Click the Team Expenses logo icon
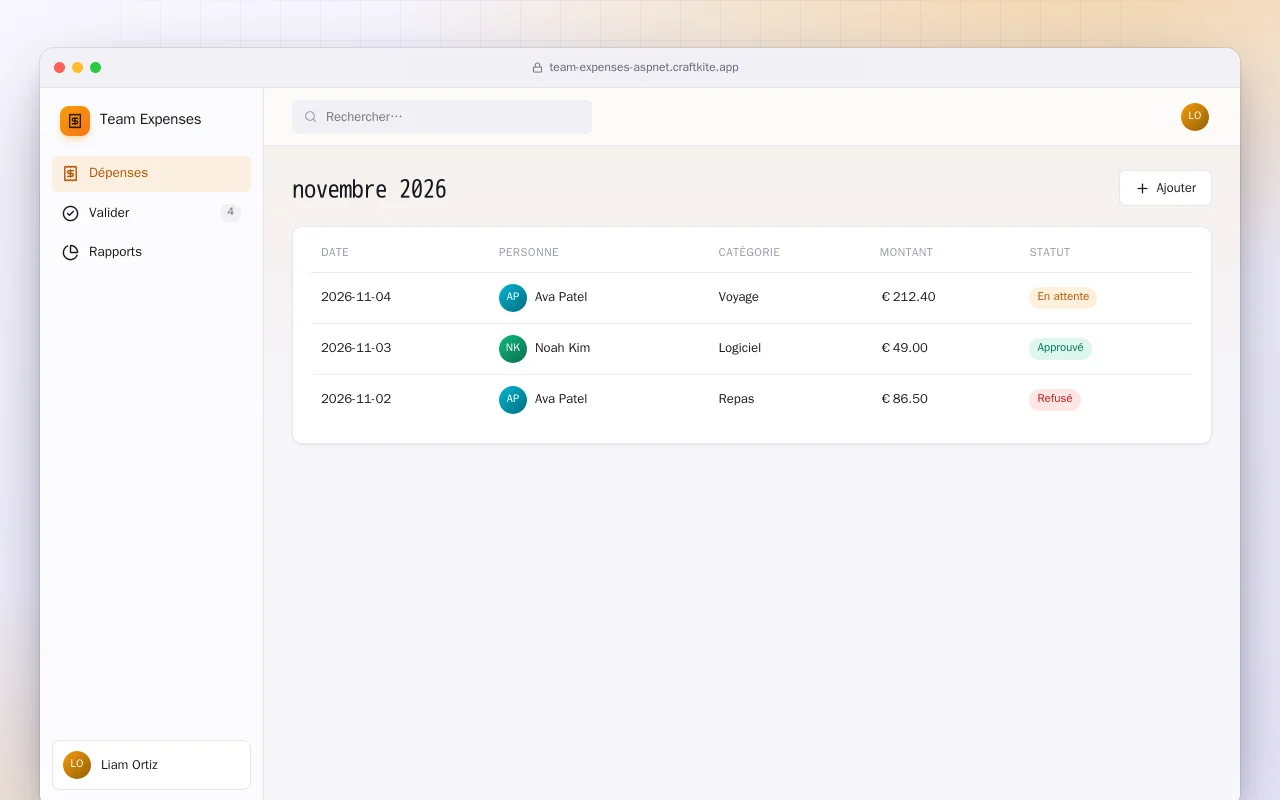This screenshot has height=800, width=1280. point(75,121)
